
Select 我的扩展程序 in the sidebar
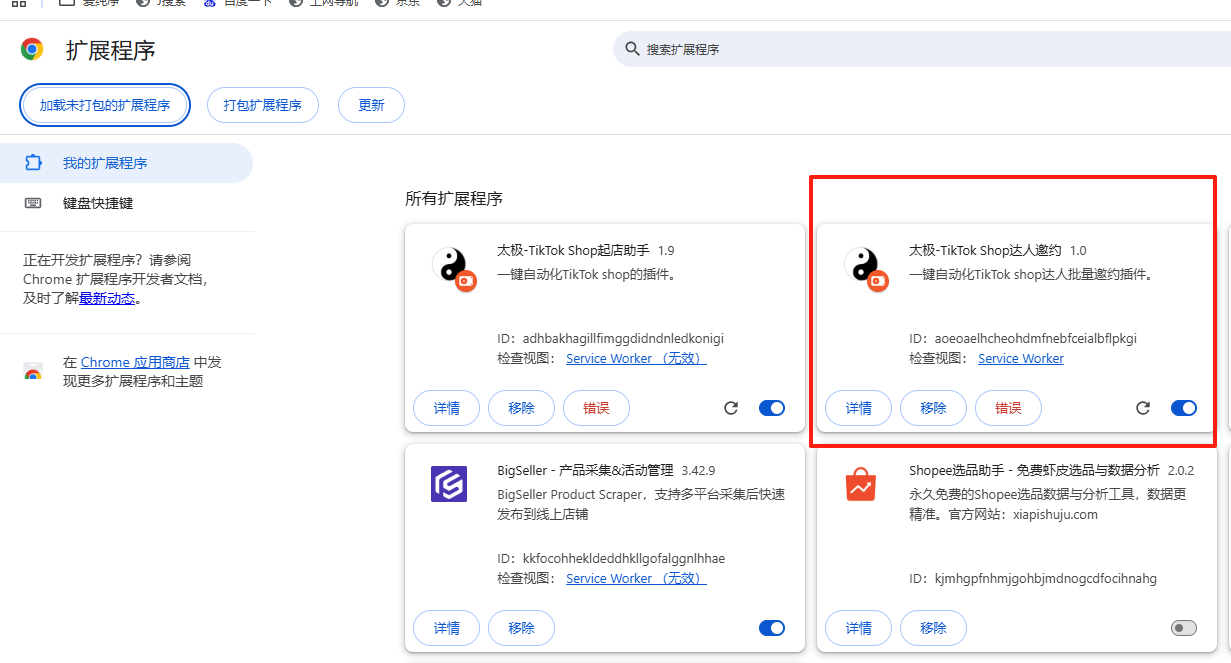[105, 163]
